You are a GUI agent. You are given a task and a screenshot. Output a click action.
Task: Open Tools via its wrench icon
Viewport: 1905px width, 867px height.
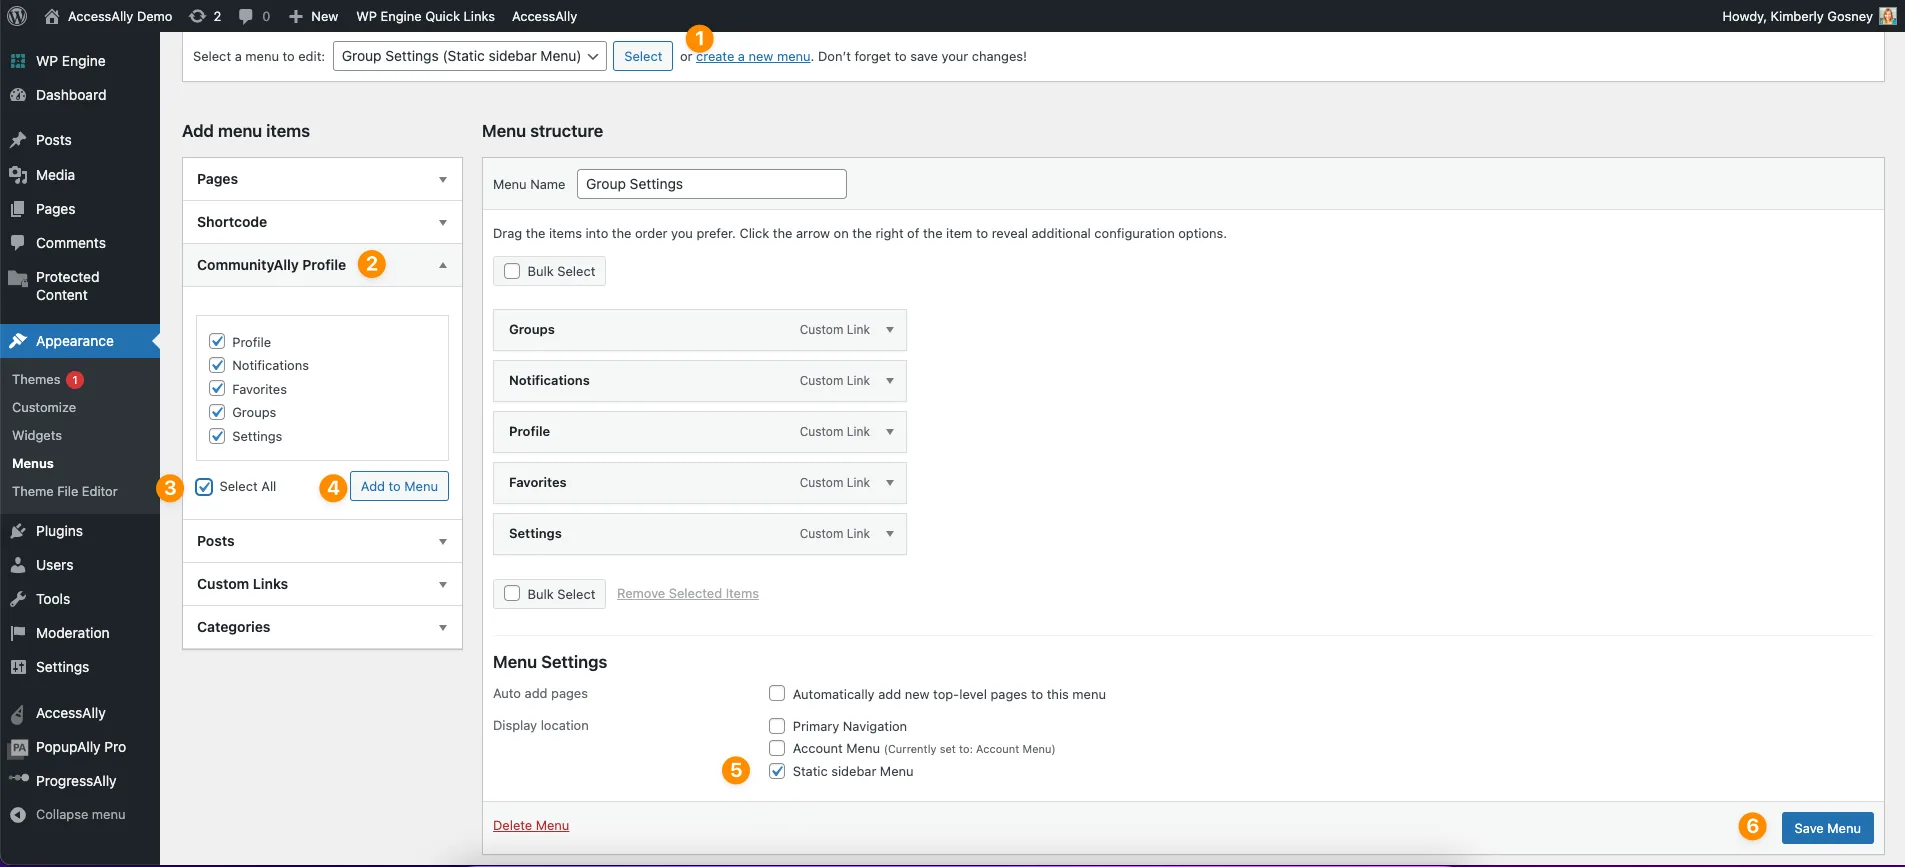[18, 599]
